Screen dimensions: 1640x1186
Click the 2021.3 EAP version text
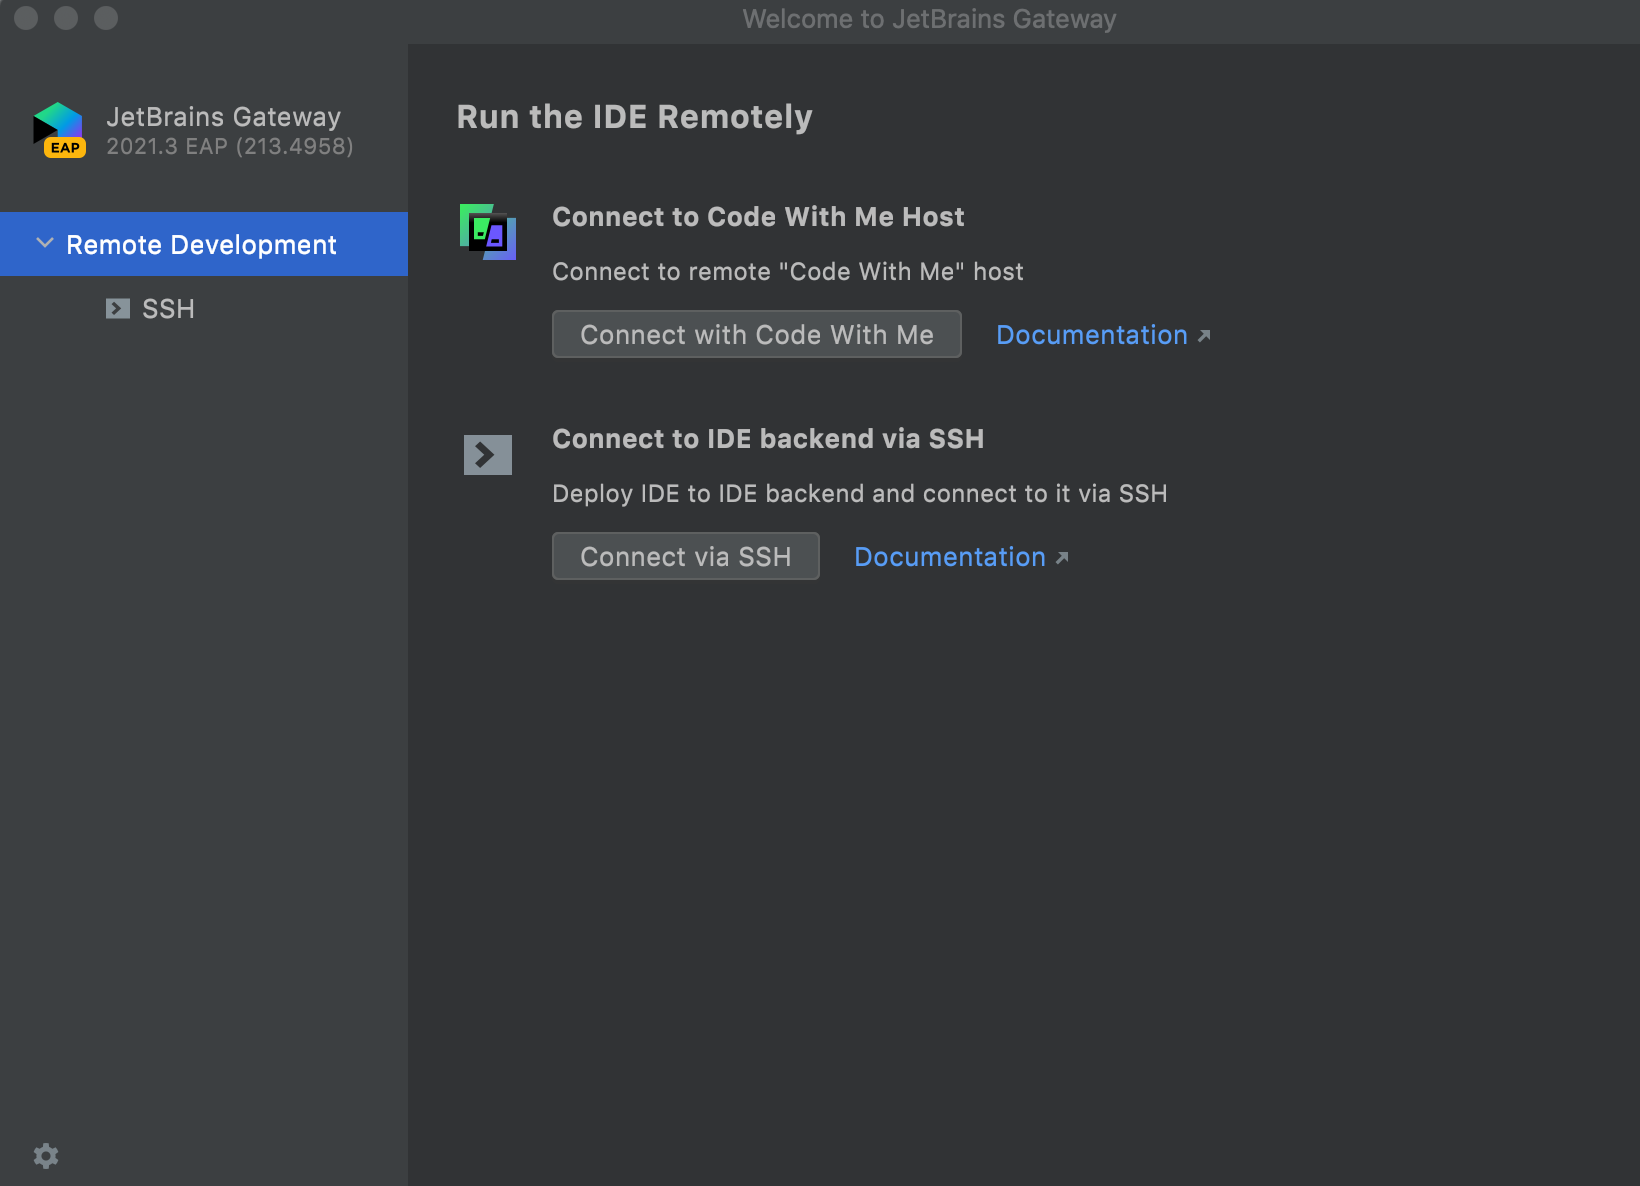pos(230,147)
